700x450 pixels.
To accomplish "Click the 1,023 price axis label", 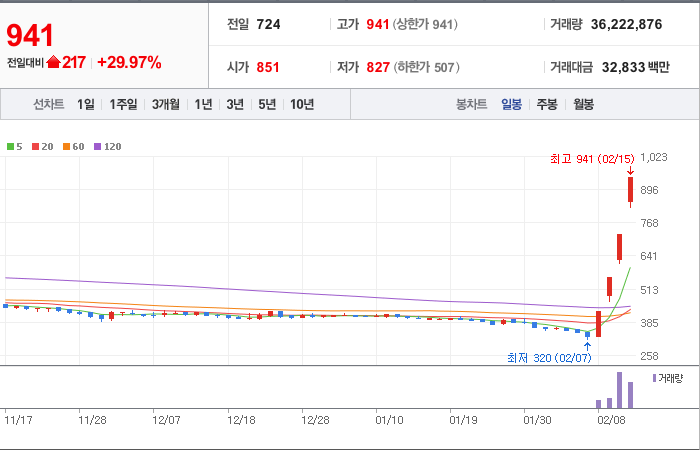I will tap(654, 157).
